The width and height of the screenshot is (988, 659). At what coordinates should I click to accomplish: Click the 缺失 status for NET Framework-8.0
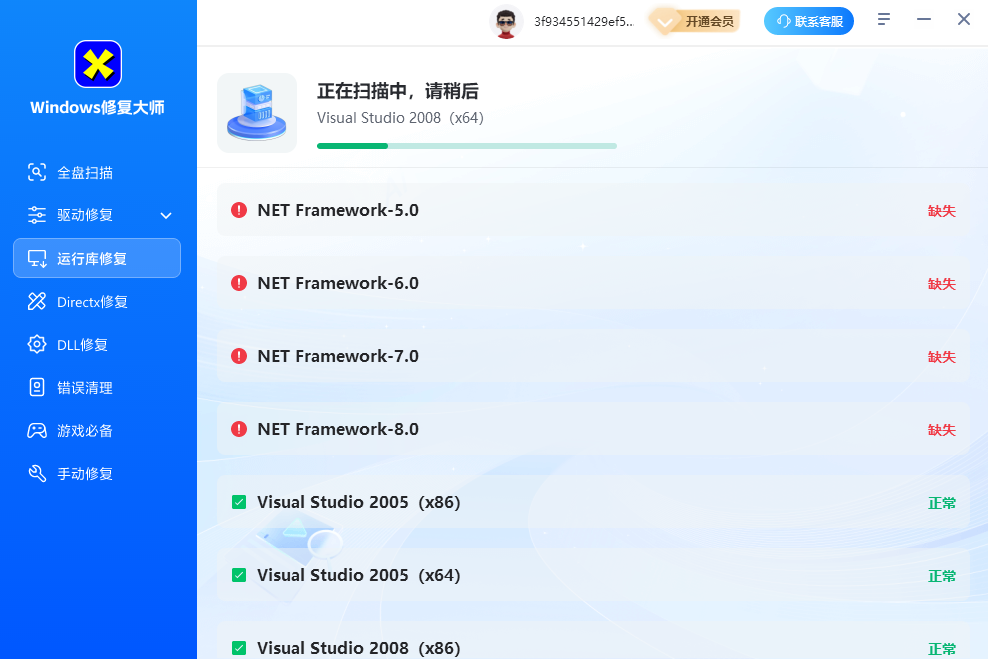[x=941, y=429]
